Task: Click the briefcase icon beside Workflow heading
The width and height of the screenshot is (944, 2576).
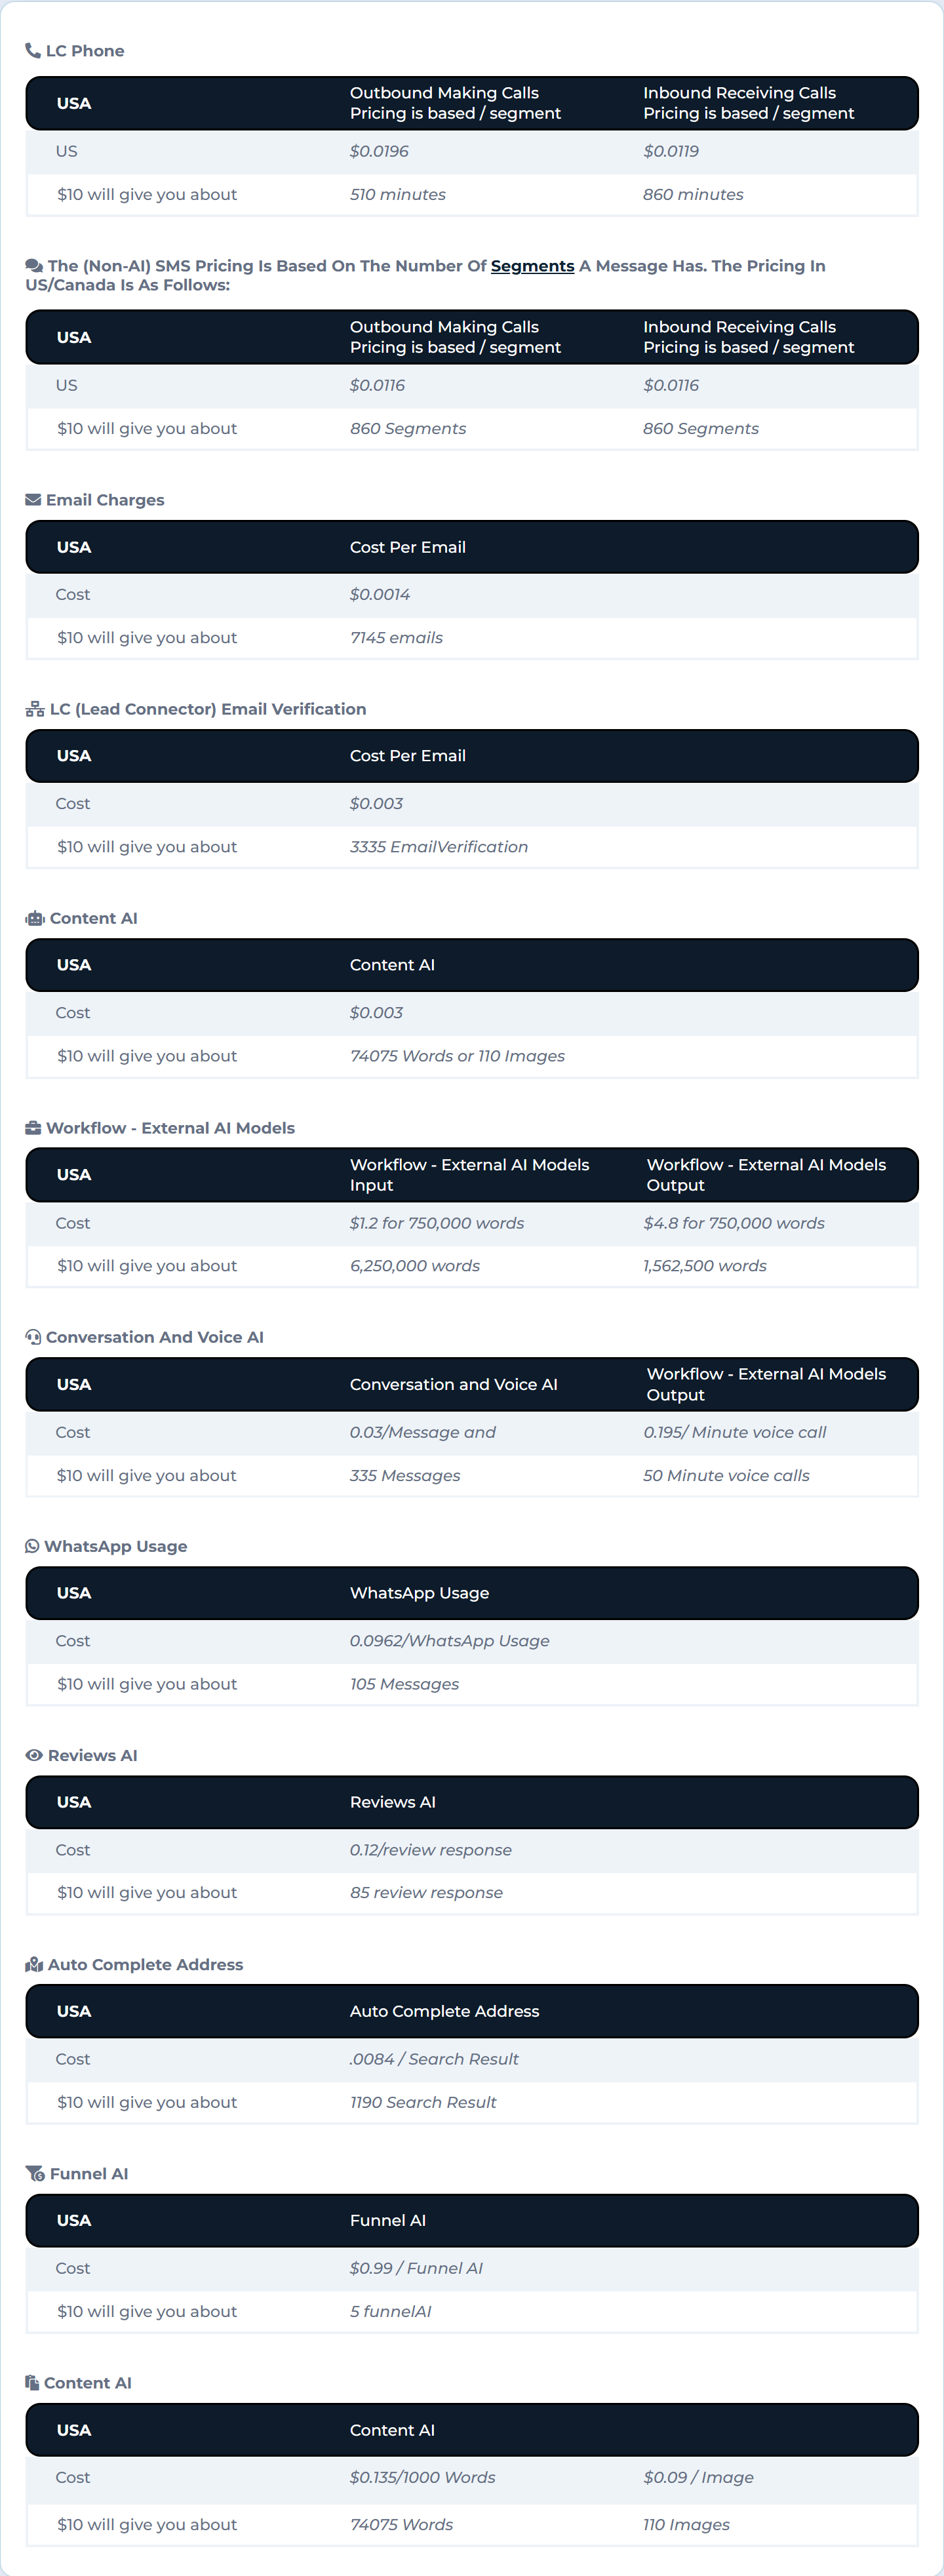Action: click(x=33, y=1128)
